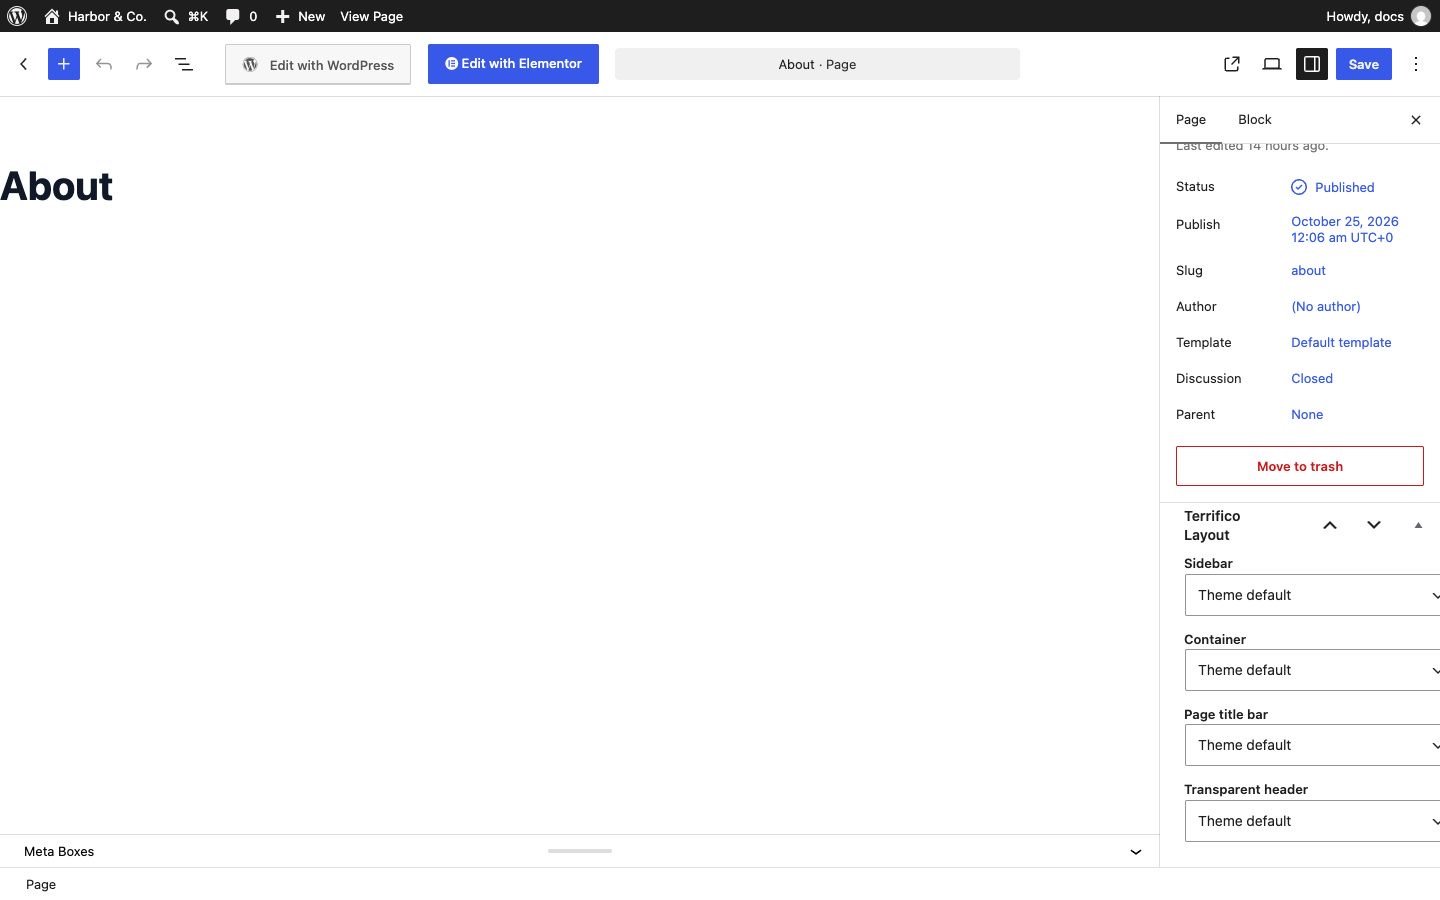1440x900 pixels.
Task: Open the WordPress logo menu in admin bar
Action: tap(17, 16)
